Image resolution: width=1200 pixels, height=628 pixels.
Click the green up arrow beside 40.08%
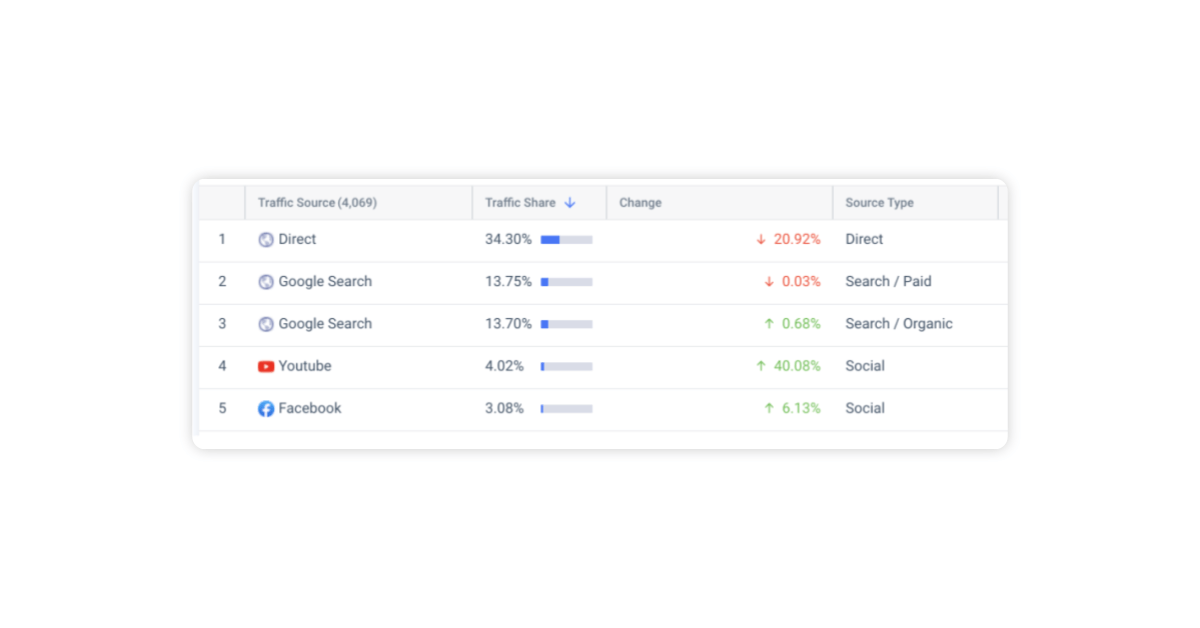[x=760, y=366]
